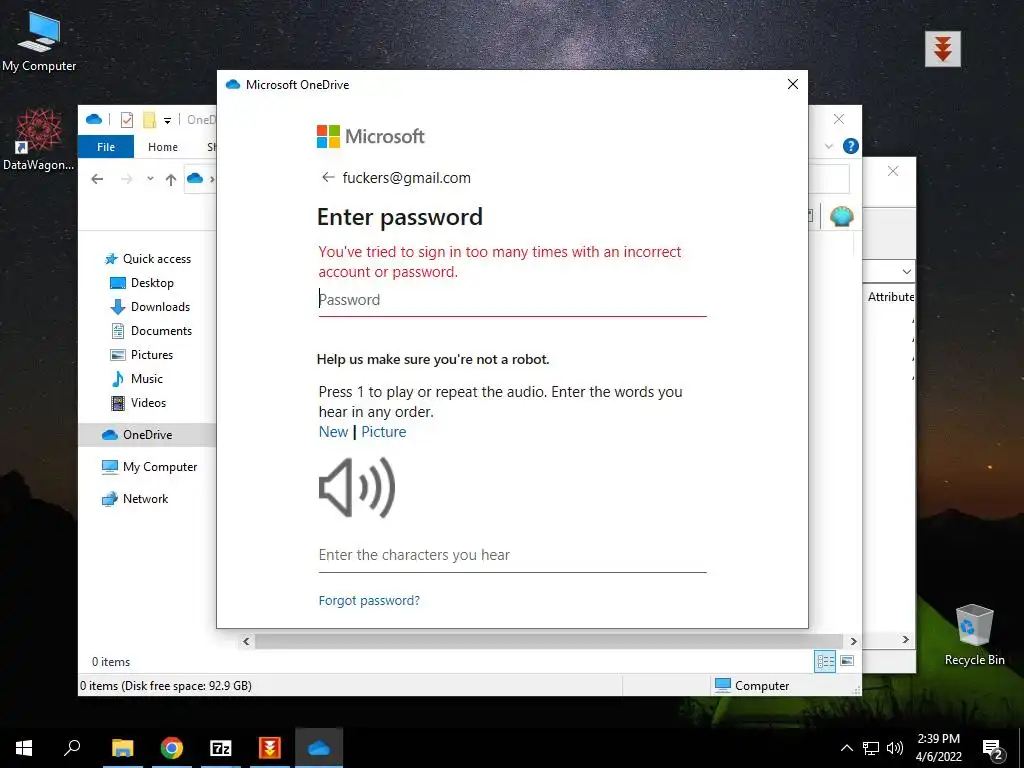The height and width of the screenshot is (768, 1024).
Task: Click the Password input field
Action: [x=512, y=300]
